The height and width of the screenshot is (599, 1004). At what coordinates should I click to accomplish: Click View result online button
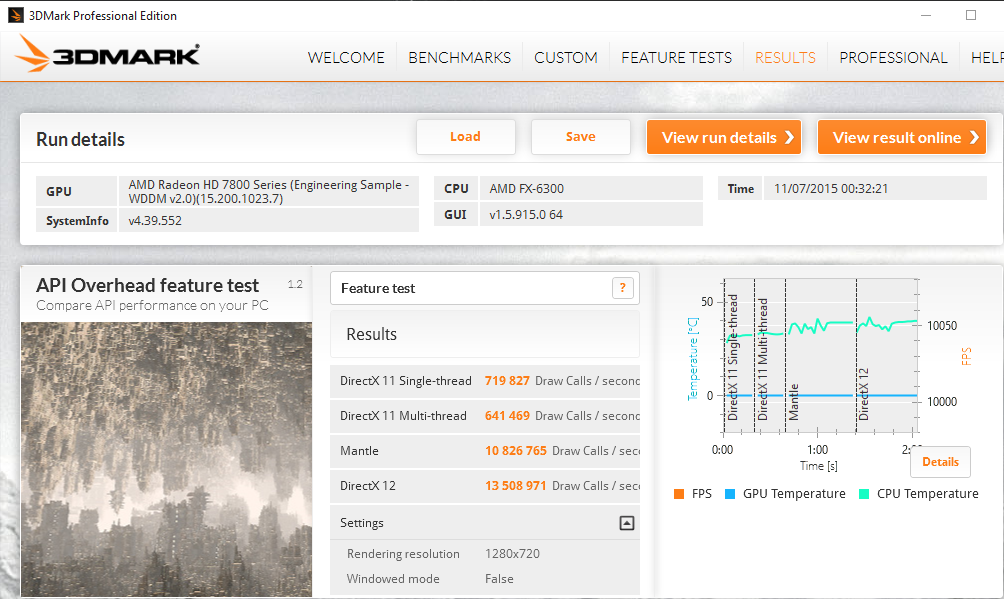(x=902, y=137)
